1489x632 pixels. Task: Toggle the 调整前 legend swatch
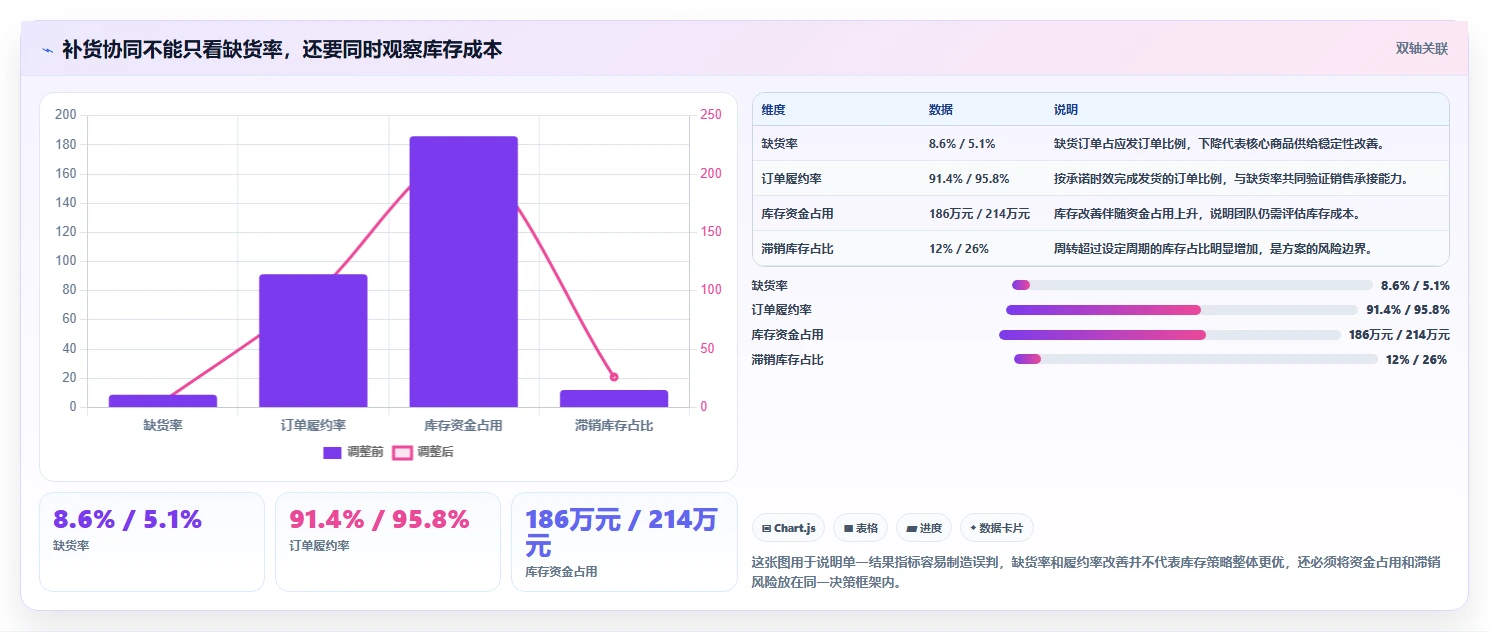click(333, 453)
